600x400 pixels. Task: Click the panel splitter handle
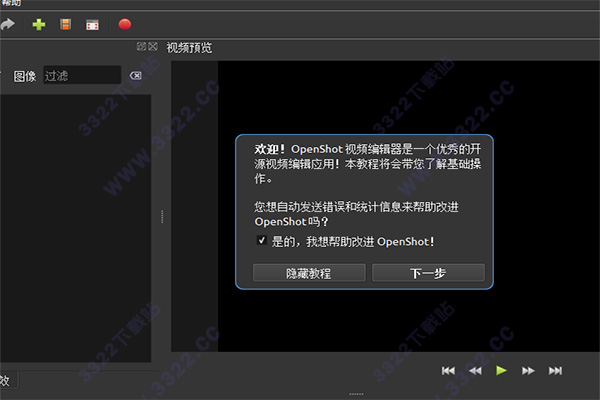(162, 217)
